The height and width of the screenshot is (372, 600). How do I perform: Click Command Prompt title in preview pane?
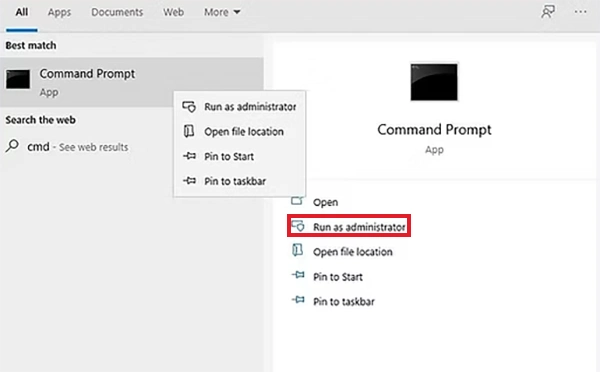(x=434, y=129)
